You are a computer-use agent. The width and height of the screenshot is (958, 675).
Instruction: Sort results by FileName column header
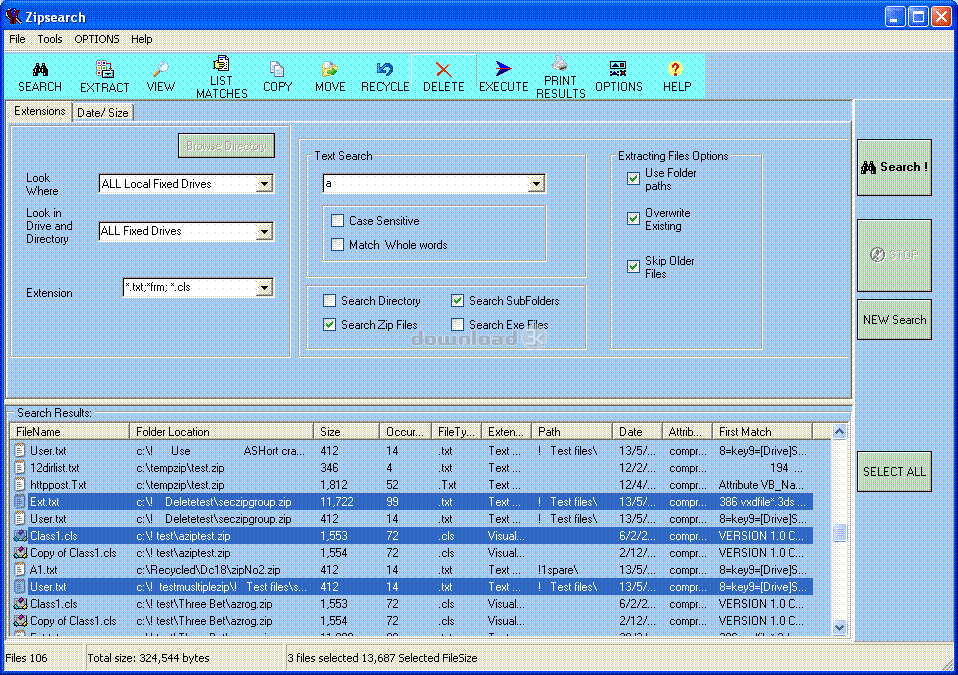coord(69,431)
